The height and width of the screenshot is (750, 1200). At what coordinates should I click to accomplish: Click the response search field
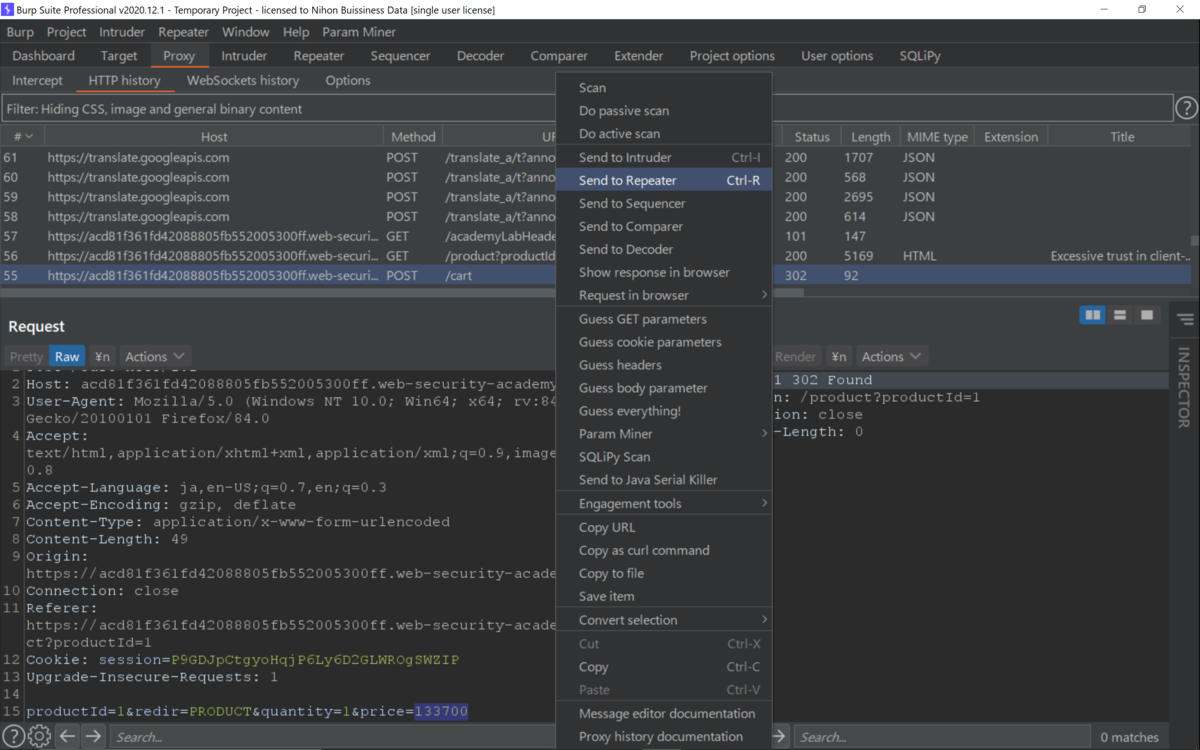point(940,737)
